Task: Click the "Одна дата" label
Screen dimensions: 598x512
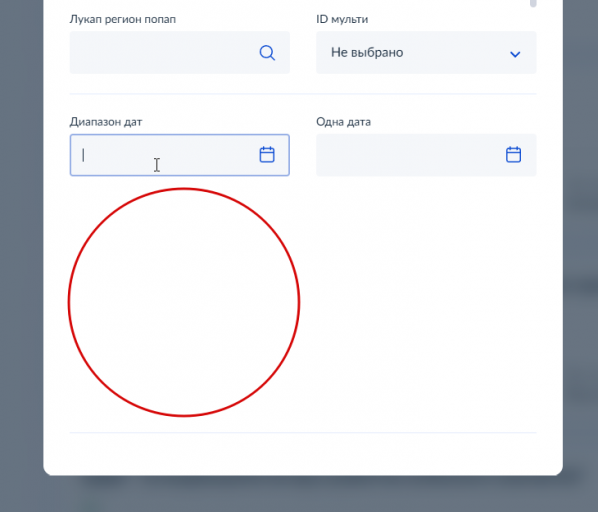Action: [343, 122]
